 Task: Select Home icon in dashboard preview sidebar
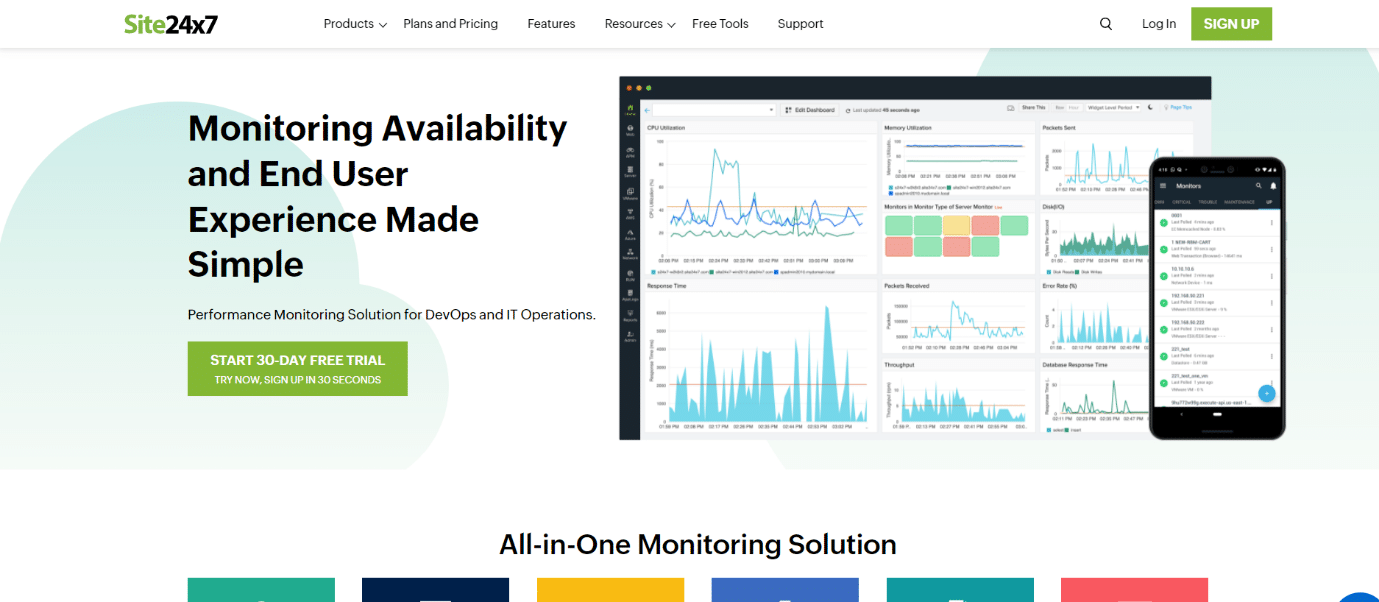click(630, 109)
